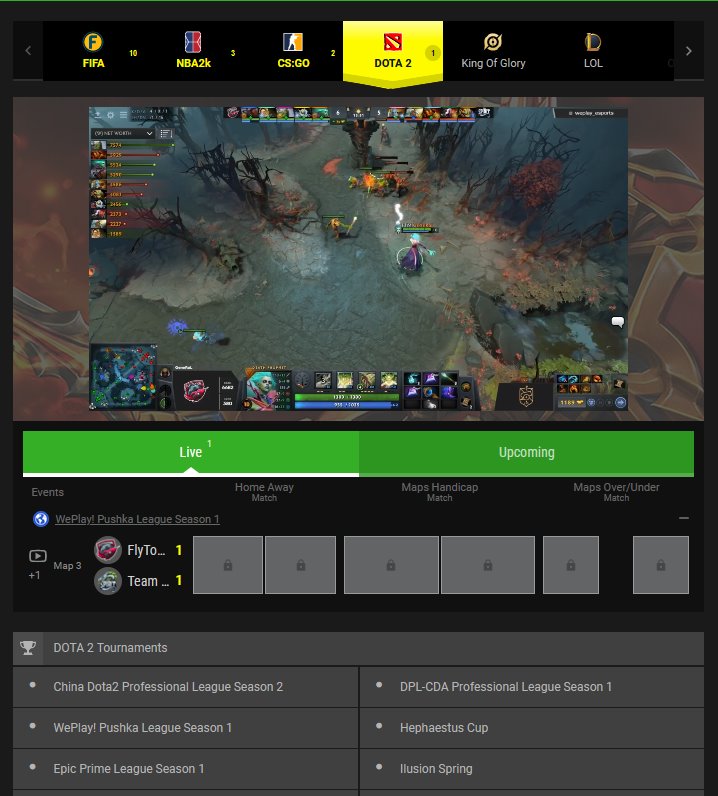
Task: Click the first locked Maps Over/Under button
Action: (571, 565)
